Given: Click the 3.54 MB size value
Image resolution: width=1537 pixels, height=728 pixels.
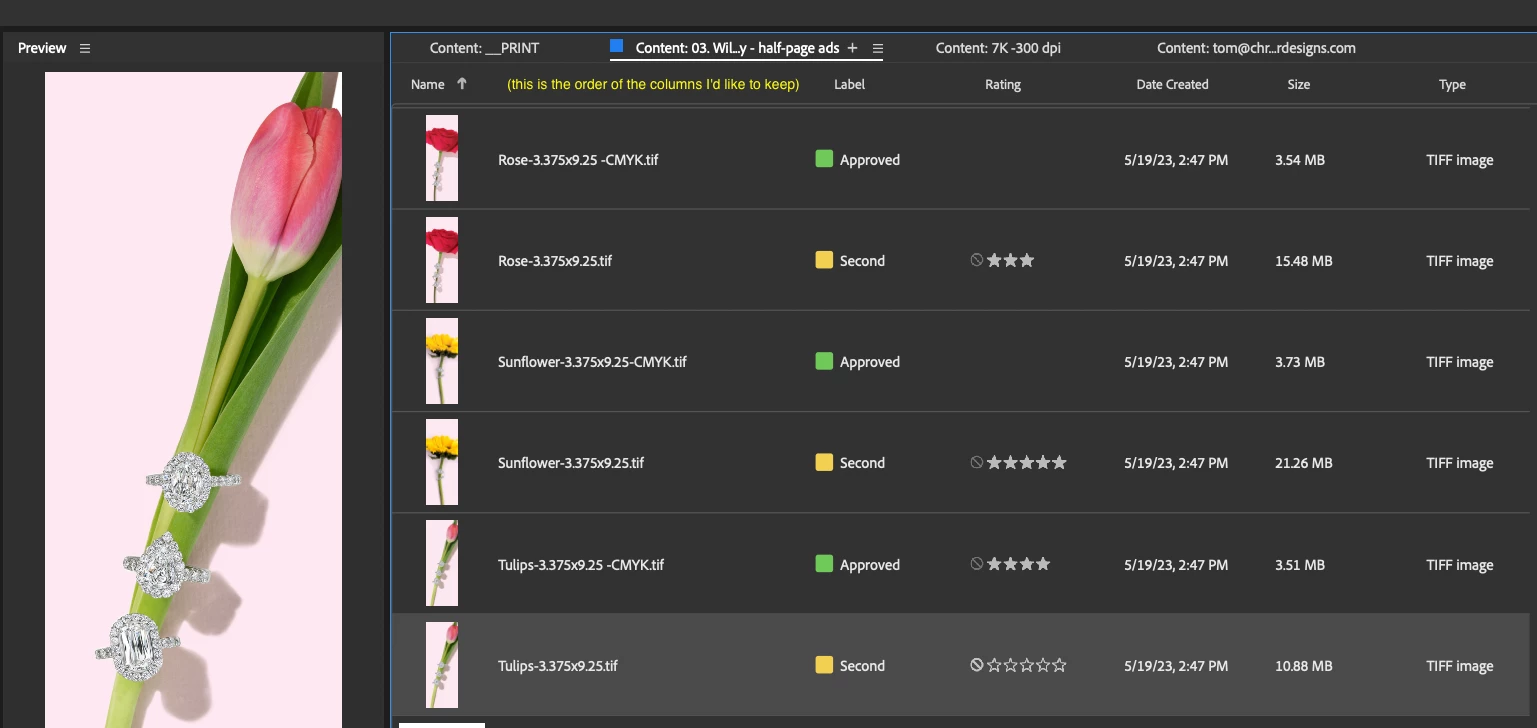Looking at the screenshot, I should tap(1300, 160).
